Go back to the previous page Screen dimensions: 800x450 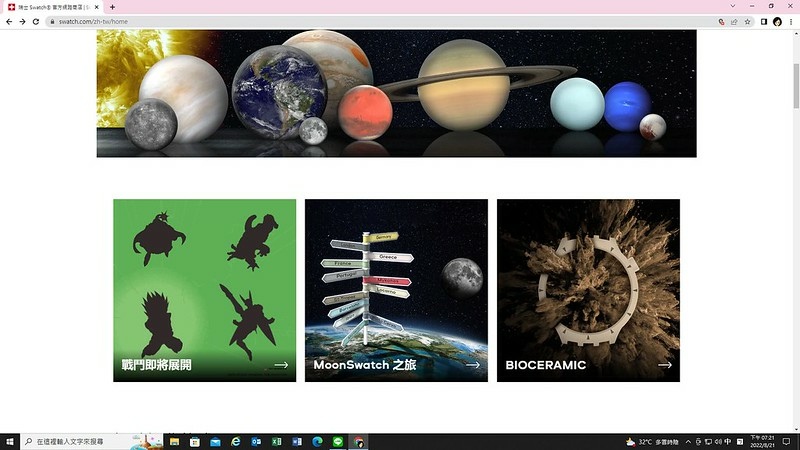pyautogui.click(x=9, y=22)
